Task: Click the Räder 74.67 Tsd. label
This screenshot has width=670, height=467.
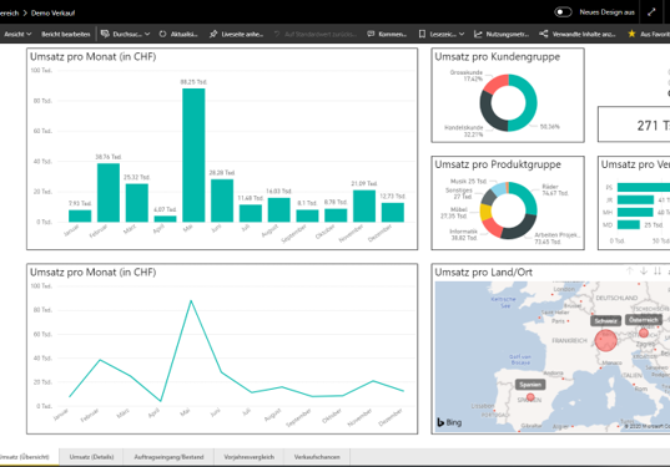Action: [555, 190]
